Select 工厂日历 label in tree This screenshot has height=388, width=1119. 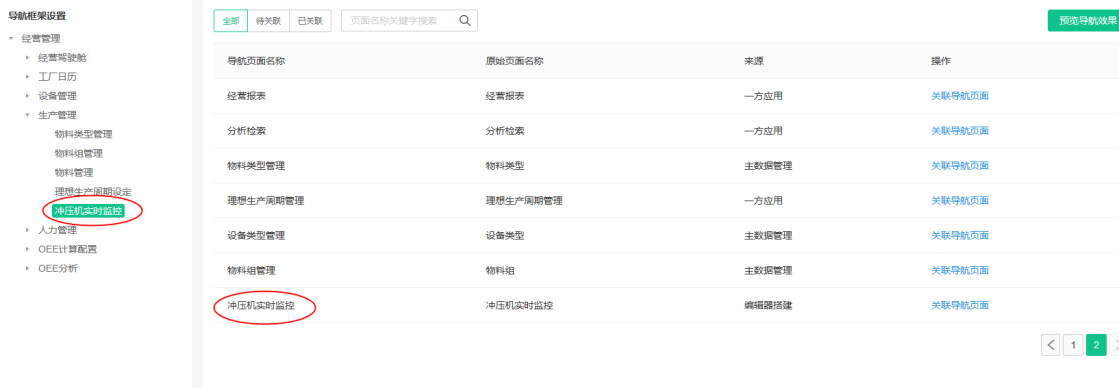pyautogui.click(x=57, y=76)
